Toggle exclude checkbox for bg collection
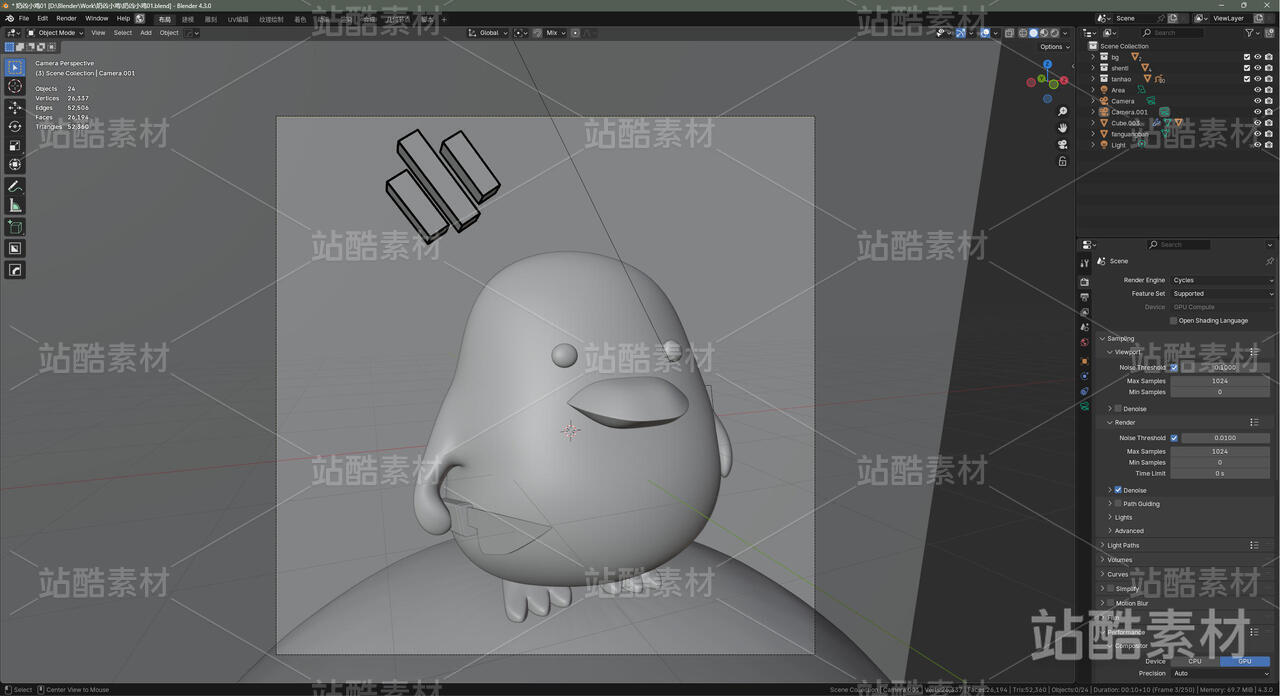The width and height of the screenshot is (1280, 696). [x=1246, y=57]
